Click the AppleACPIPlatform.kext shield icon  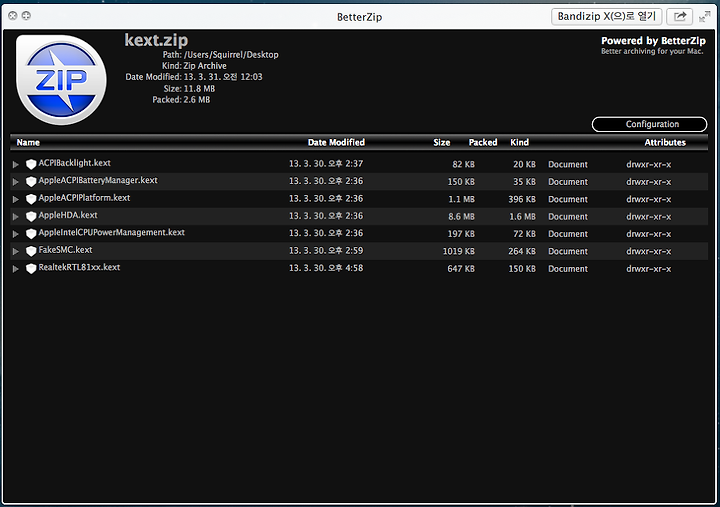click(31, 199)
